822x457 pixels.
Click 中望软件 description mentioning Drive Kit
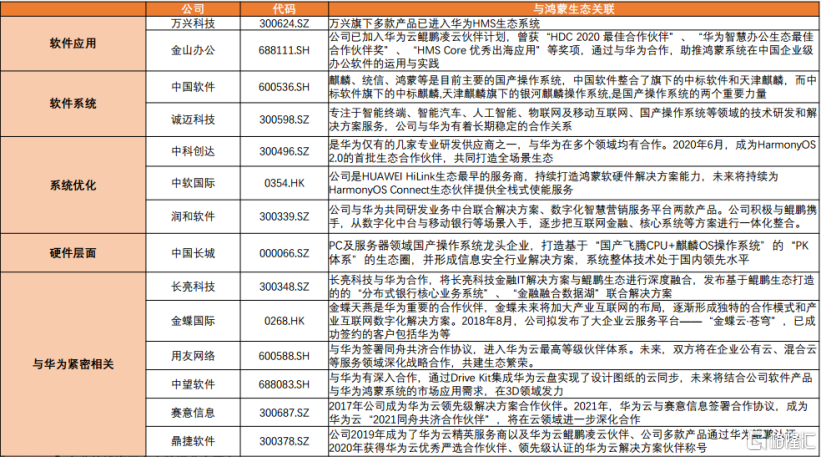(571, 384)
